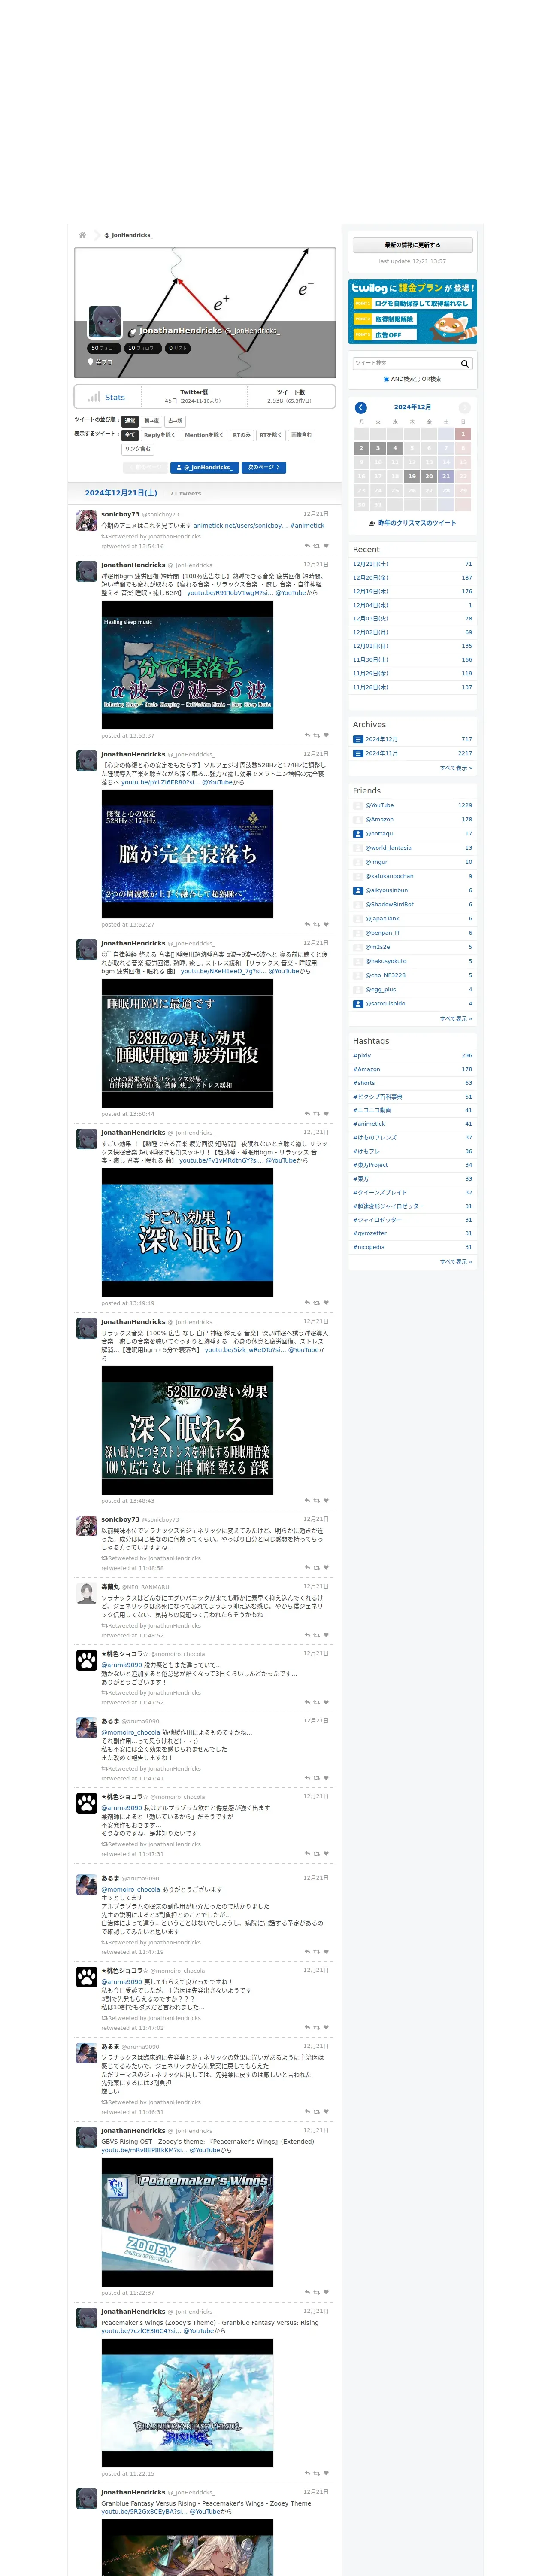The width and height of the screenshot is (551, 2576).
Task: Open the #animetick hashtag in sidebar
Action: [369, 1123]
